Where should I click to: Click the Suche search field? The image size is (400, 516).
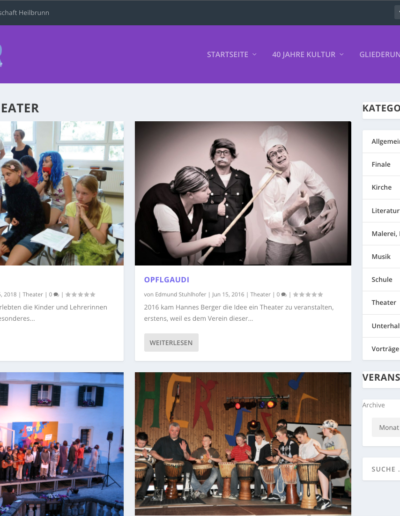coord(381,469)
